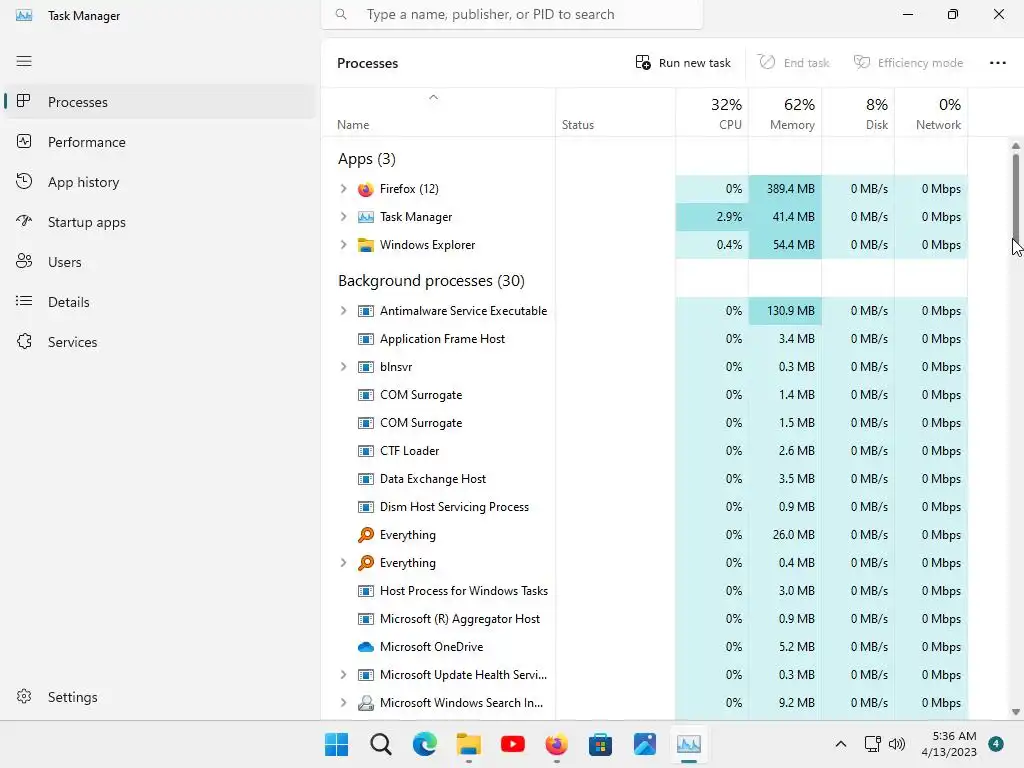The image size is (1024, 768).
Task: Click the App history clock icon
Action: (24, 182)
